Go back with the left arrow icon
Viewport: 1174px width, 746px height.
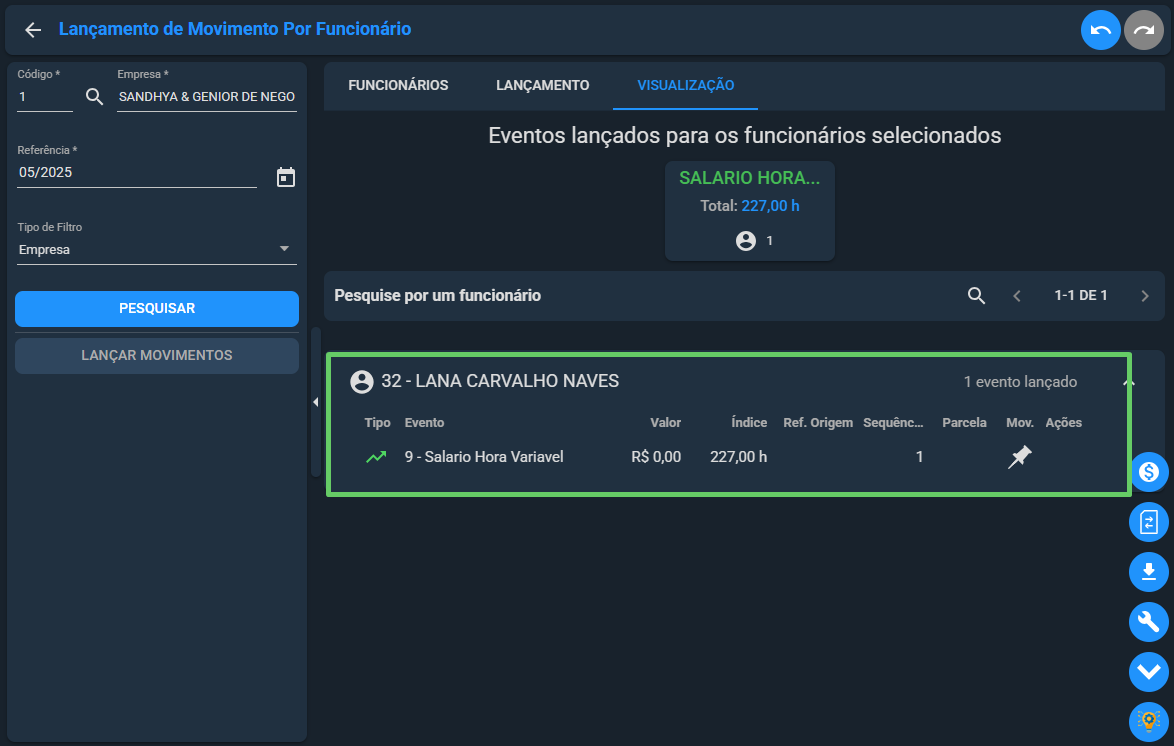[x=33, y=29]
